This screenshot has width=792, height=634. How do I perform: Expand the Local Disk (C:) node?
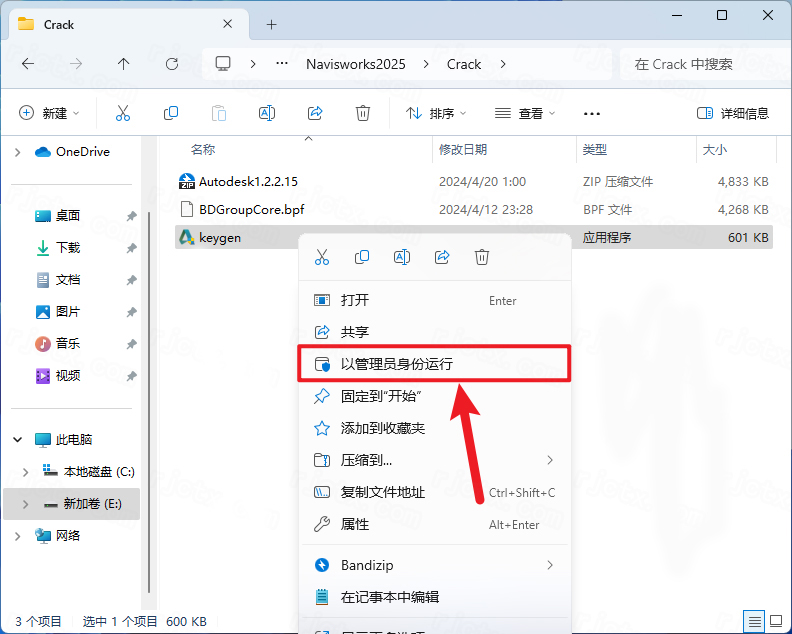coord(25,472)
